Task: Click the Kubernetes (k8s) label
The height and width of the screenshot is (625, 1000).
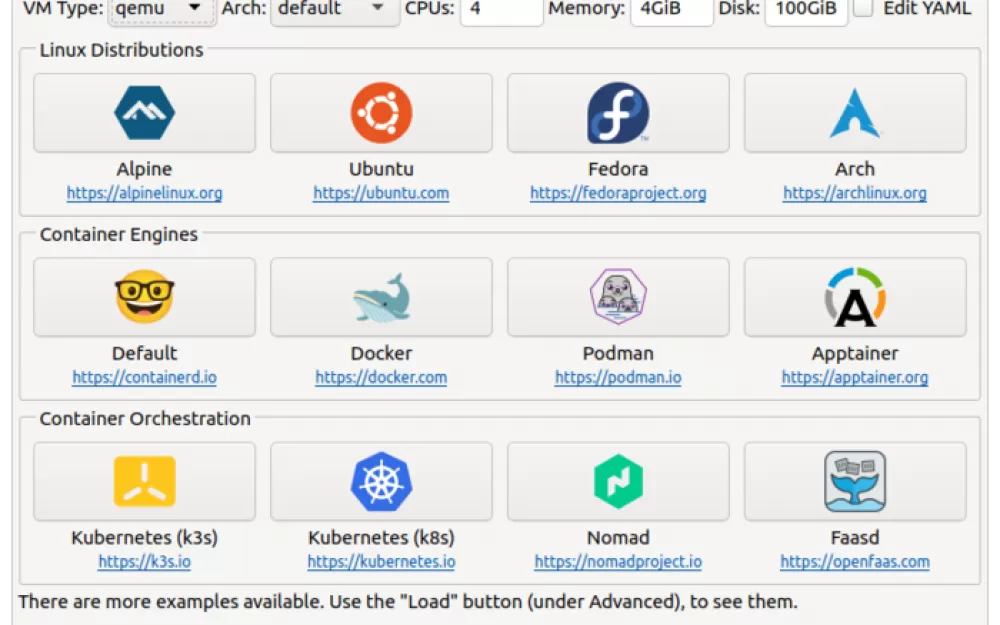Action: tap(381, 537)
